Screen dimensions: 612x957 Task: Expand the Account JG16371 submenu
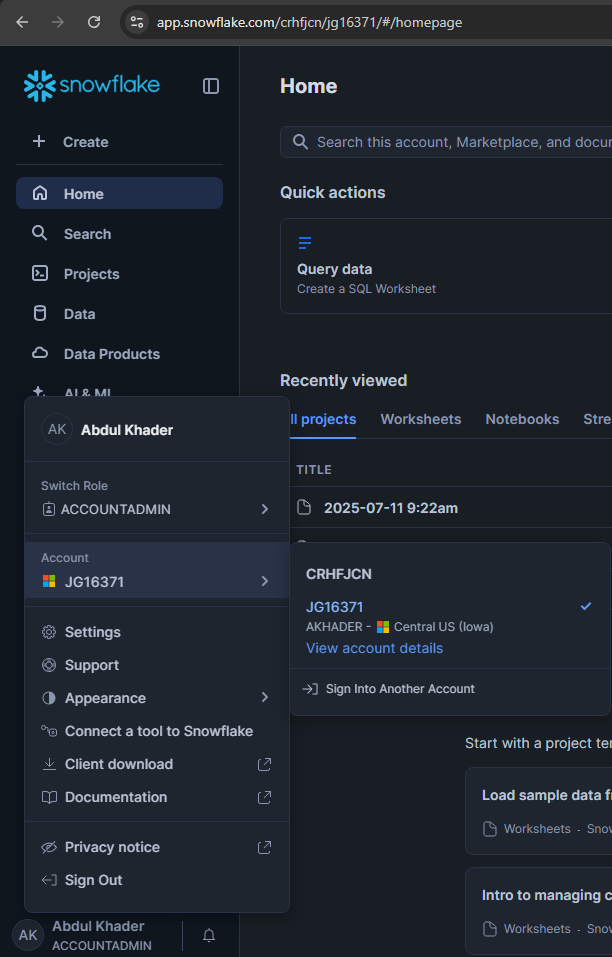(264, 581)
